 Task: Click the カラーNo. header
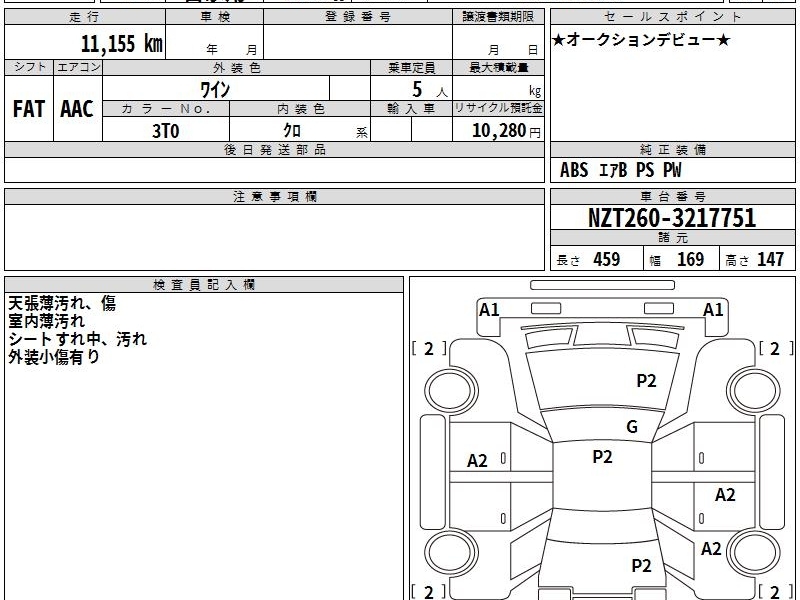click(x=166, y=109)
